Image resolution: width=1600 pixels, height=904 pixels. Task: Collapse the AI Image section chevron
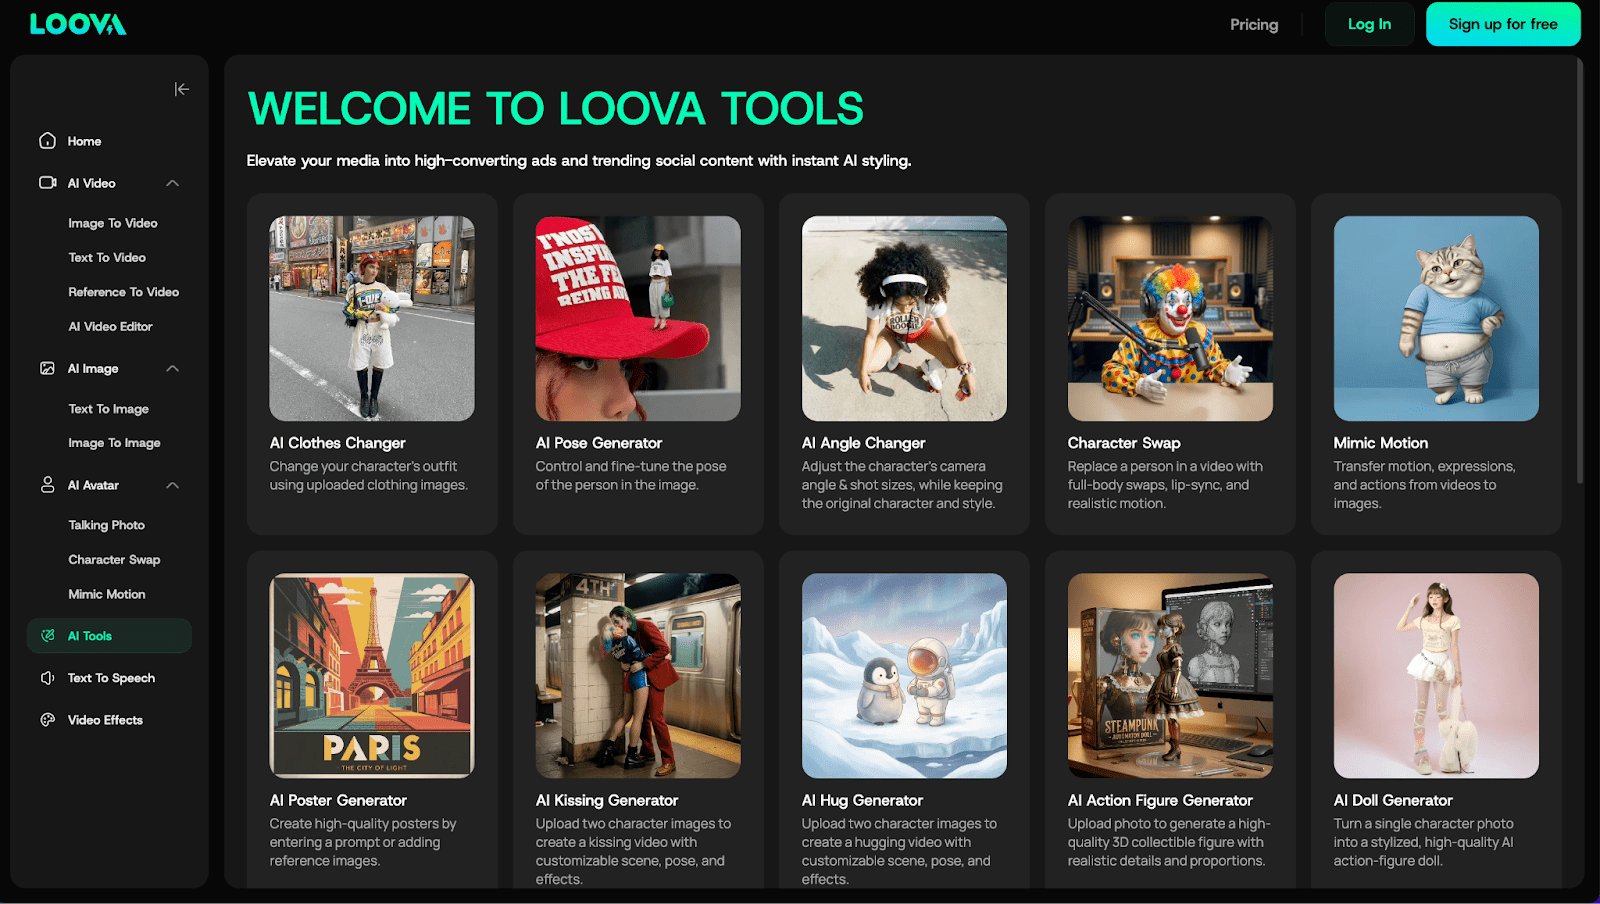(173, 368)
